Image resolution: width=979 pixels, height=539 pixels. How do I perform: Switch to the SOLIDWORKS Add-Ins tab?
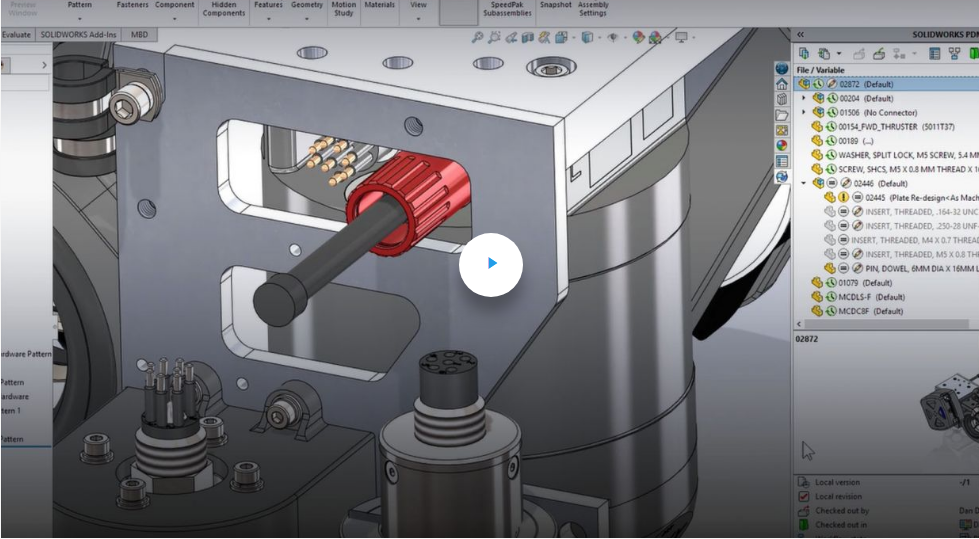(x=78, y=35)
